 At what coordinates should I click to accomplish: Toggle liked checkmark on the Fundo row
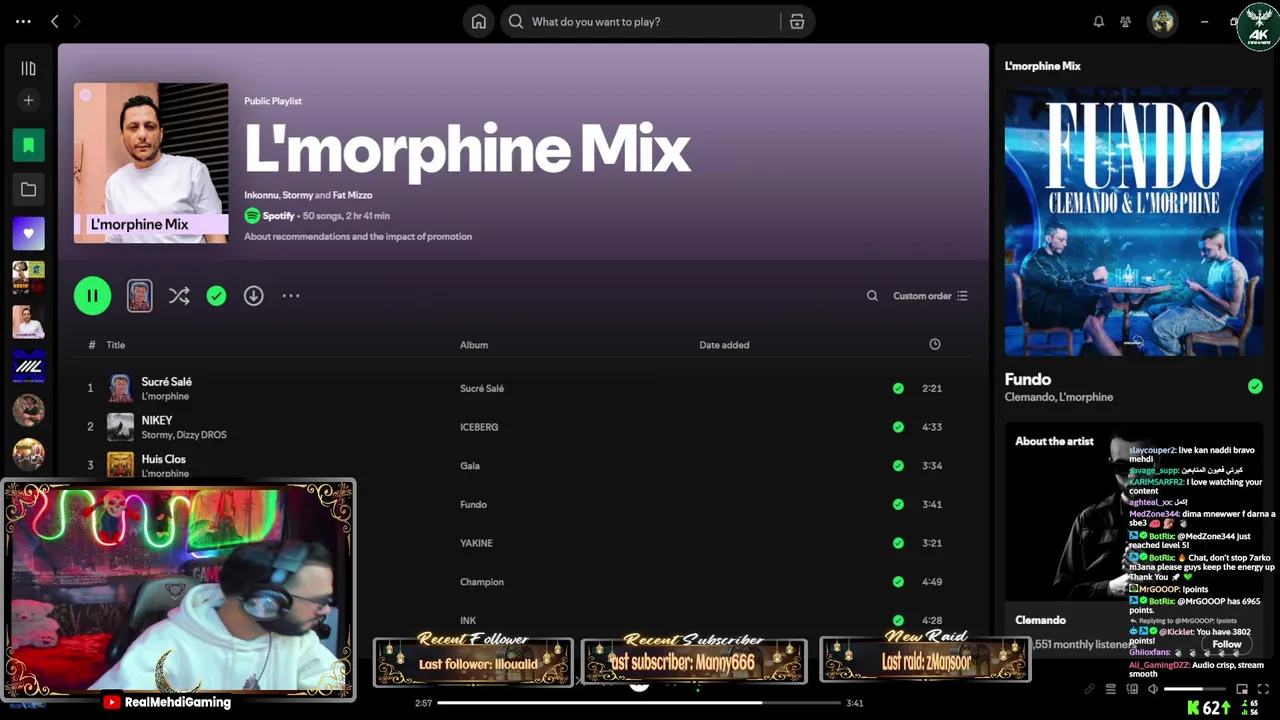pyautogui.click(x=898, y=504)
